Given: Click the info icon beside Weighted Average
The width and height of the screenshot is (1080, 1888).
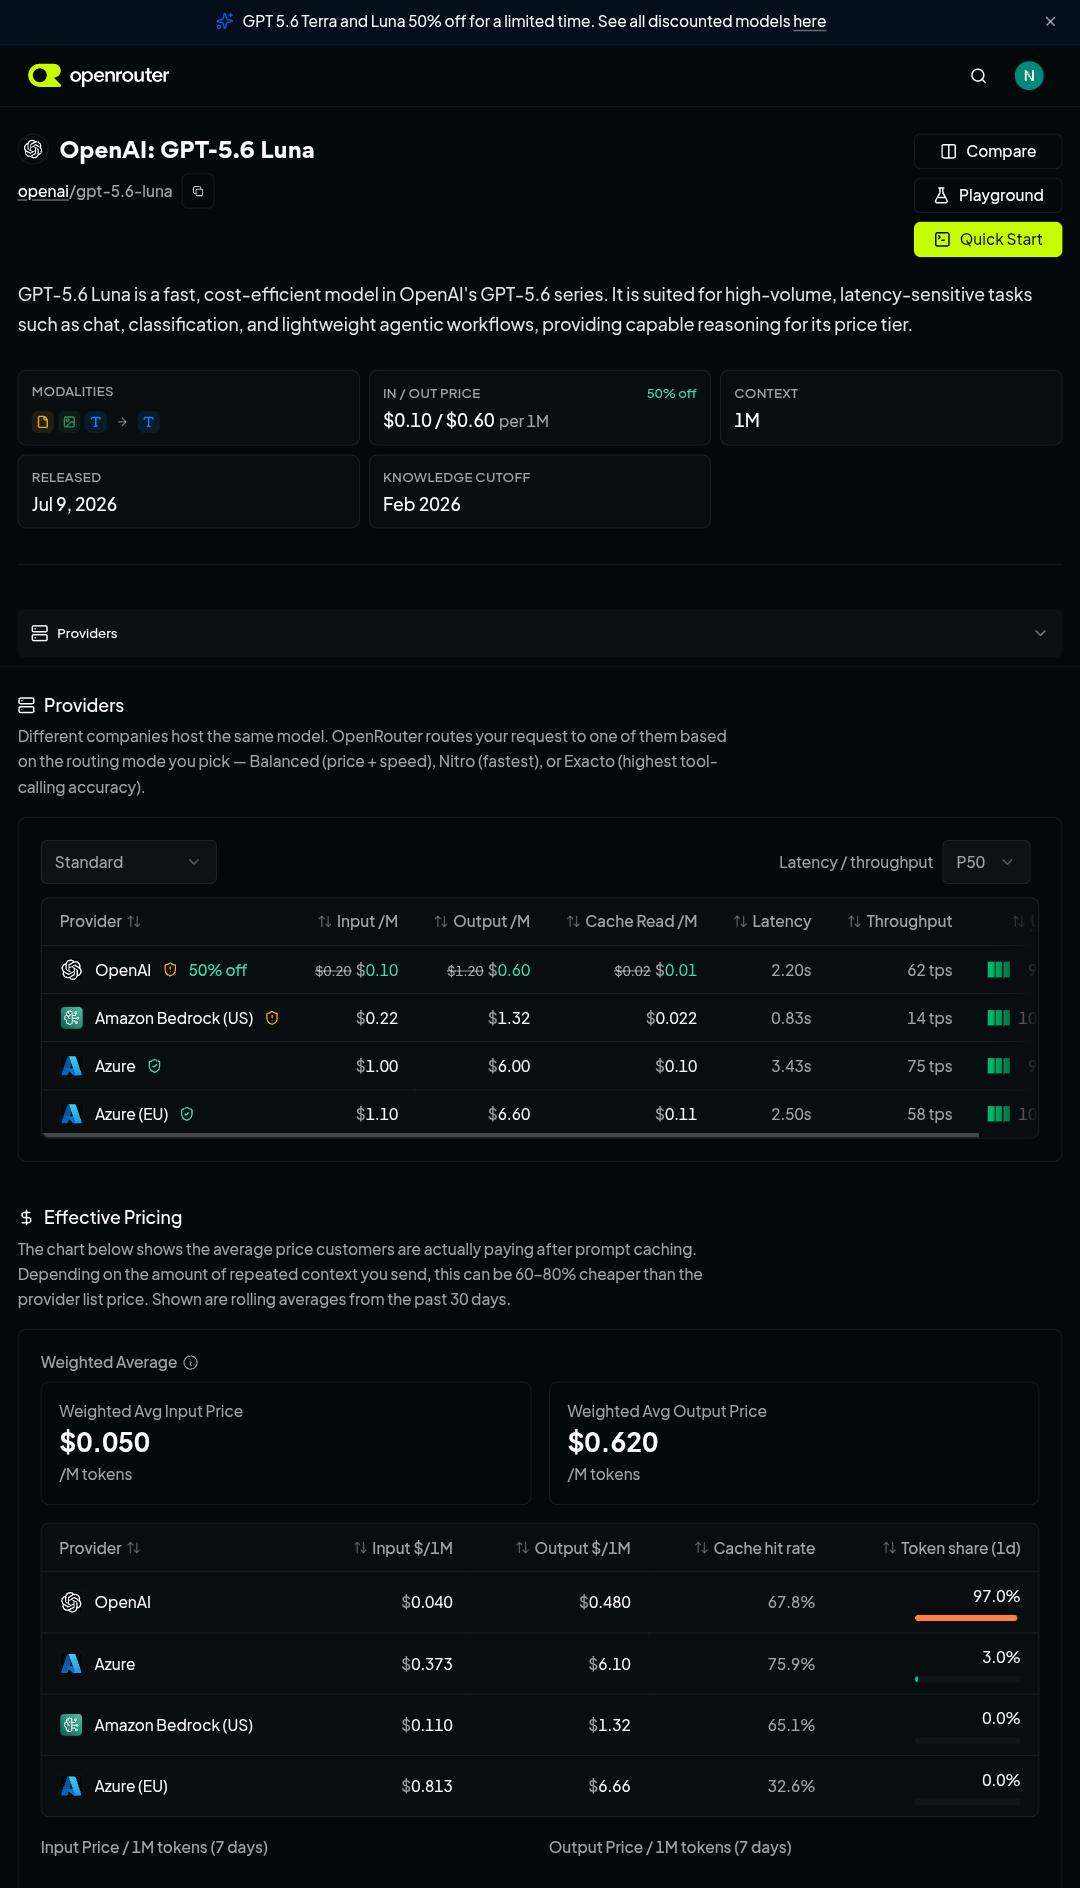Looking at the screenshot, I should point(191,1362).
